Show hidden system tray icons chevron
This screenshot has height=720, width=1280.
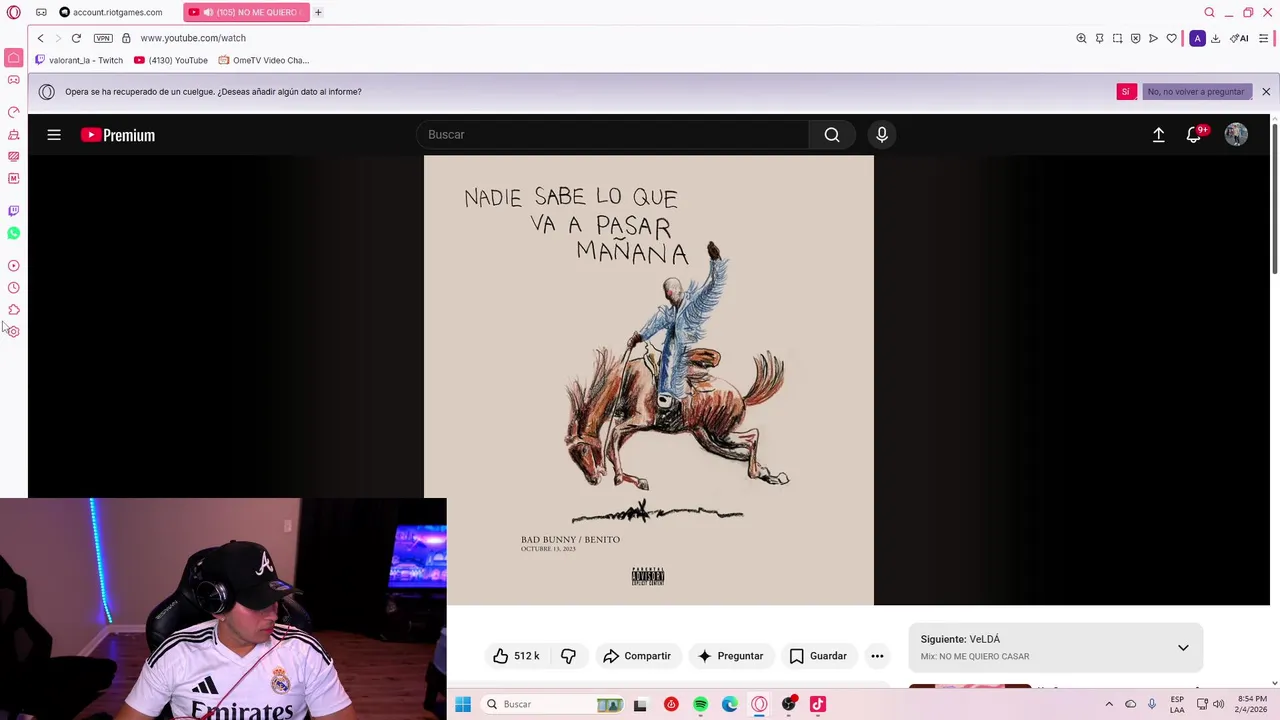(1109, 704)
